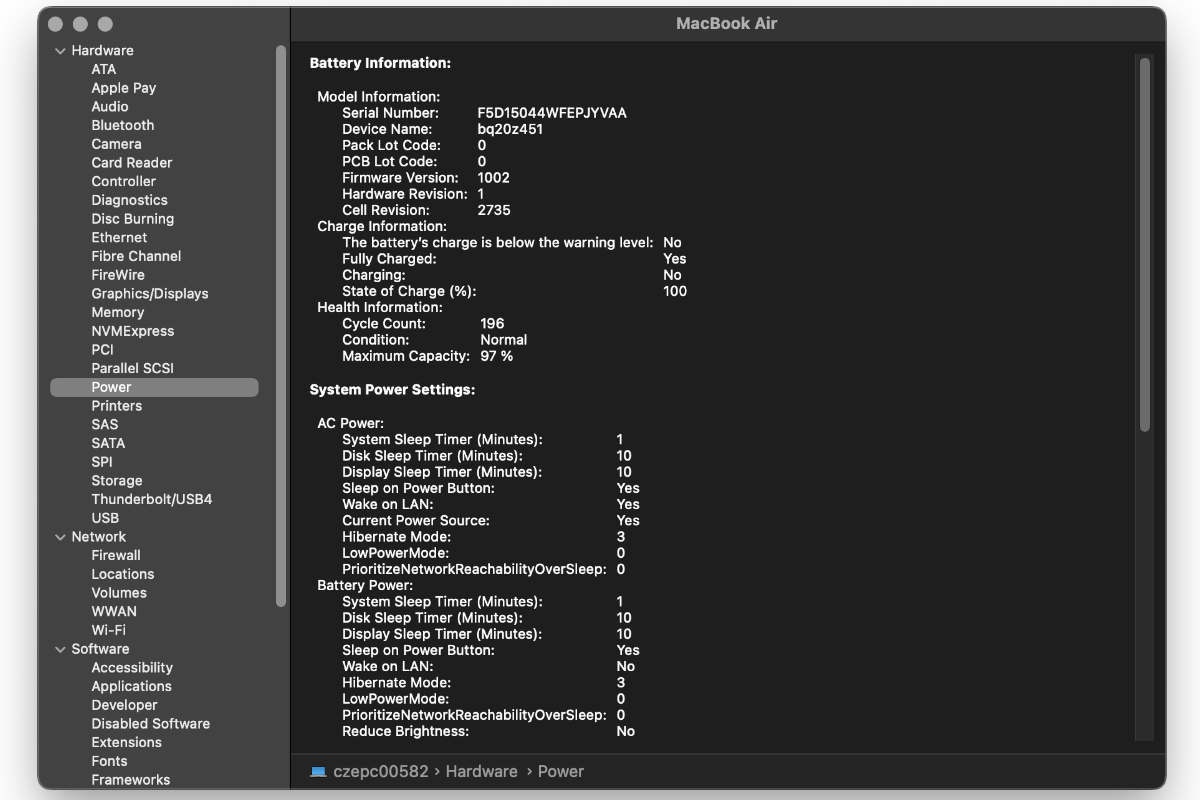The image size is (1200, 800).
Task: Select Disabled Software in sidebar
Action: click(x=151, y=724)
